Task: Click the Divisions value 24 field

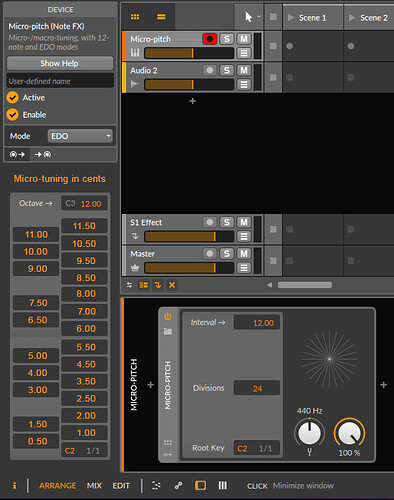Action: (257, 388)
